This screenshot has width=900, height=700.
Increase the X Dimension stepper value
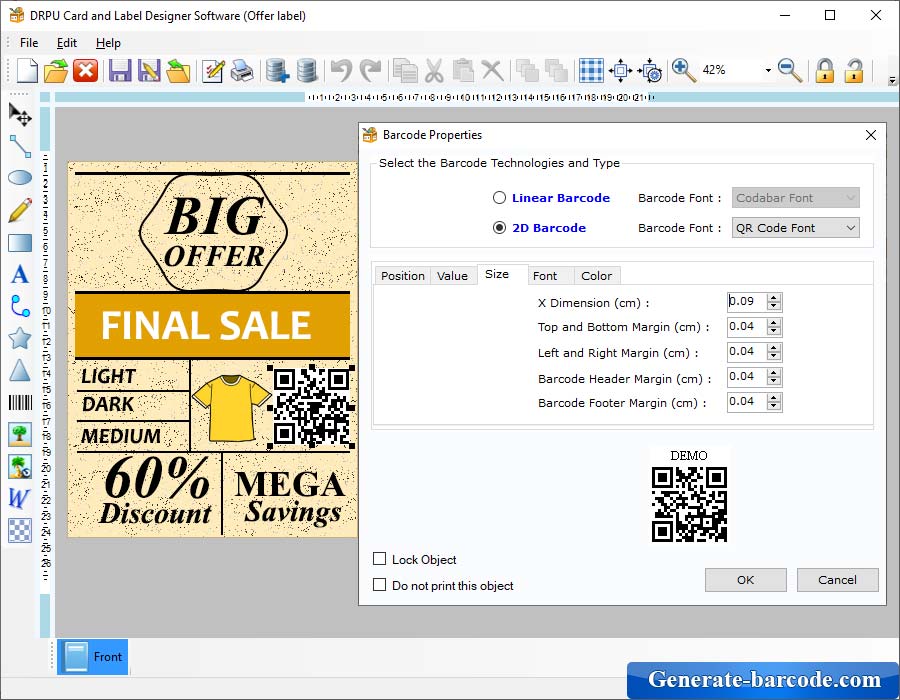[774, 297]
